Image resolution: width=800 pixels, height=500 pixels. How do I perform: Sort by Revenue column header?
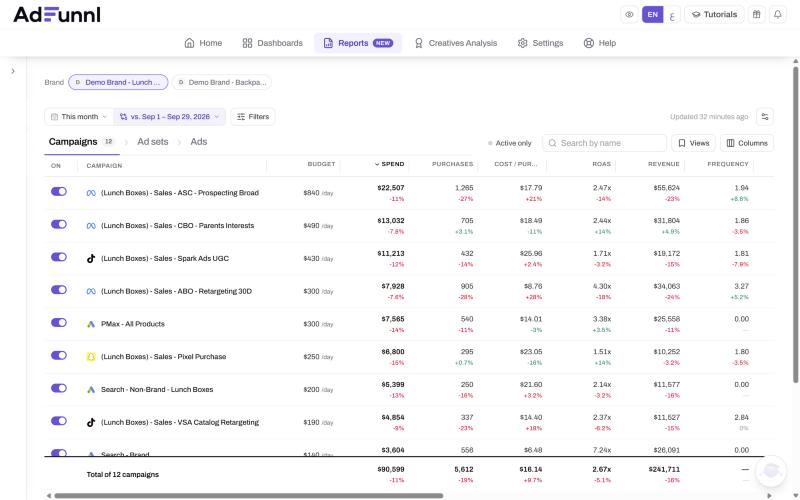664,164
